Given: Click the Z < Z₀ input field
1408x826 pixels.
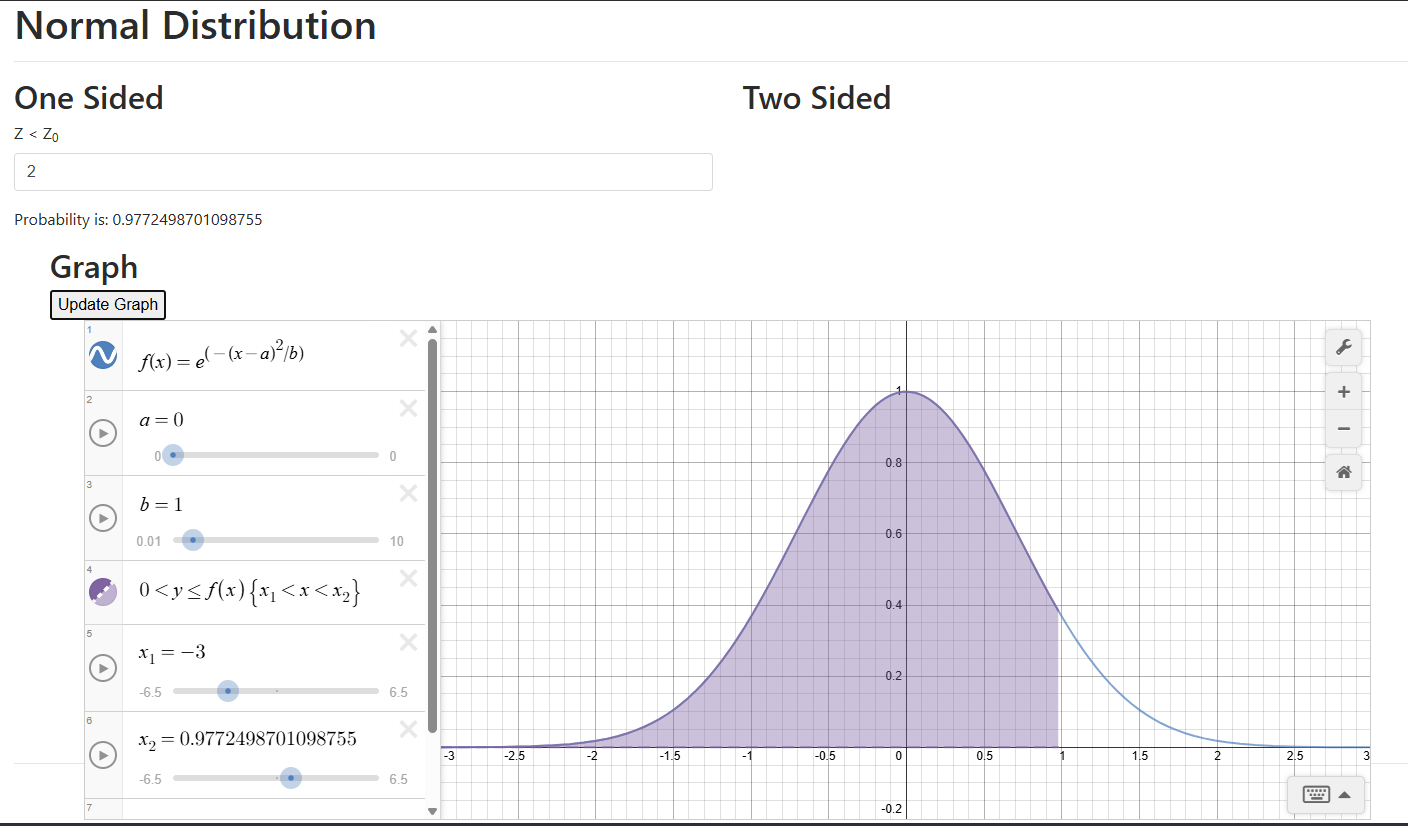Looking at the screenshot, I should click(x=363, y=171).
